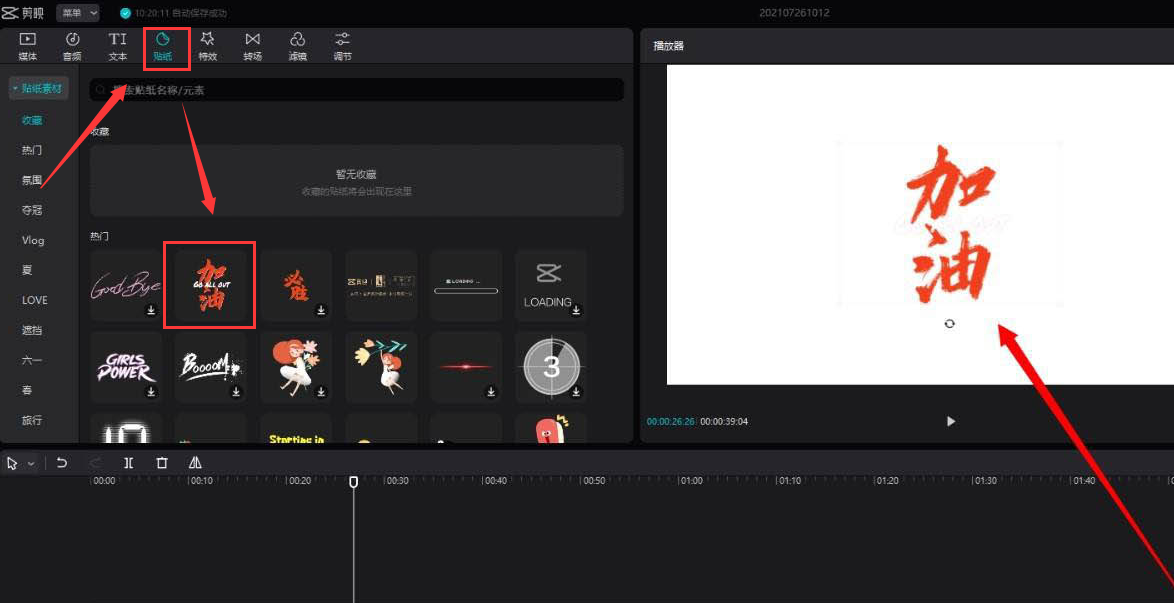Choose the 加油 GO ALL OUT sticker
This screenshot has height=603, width=1174.
click(x=210, y=285)
